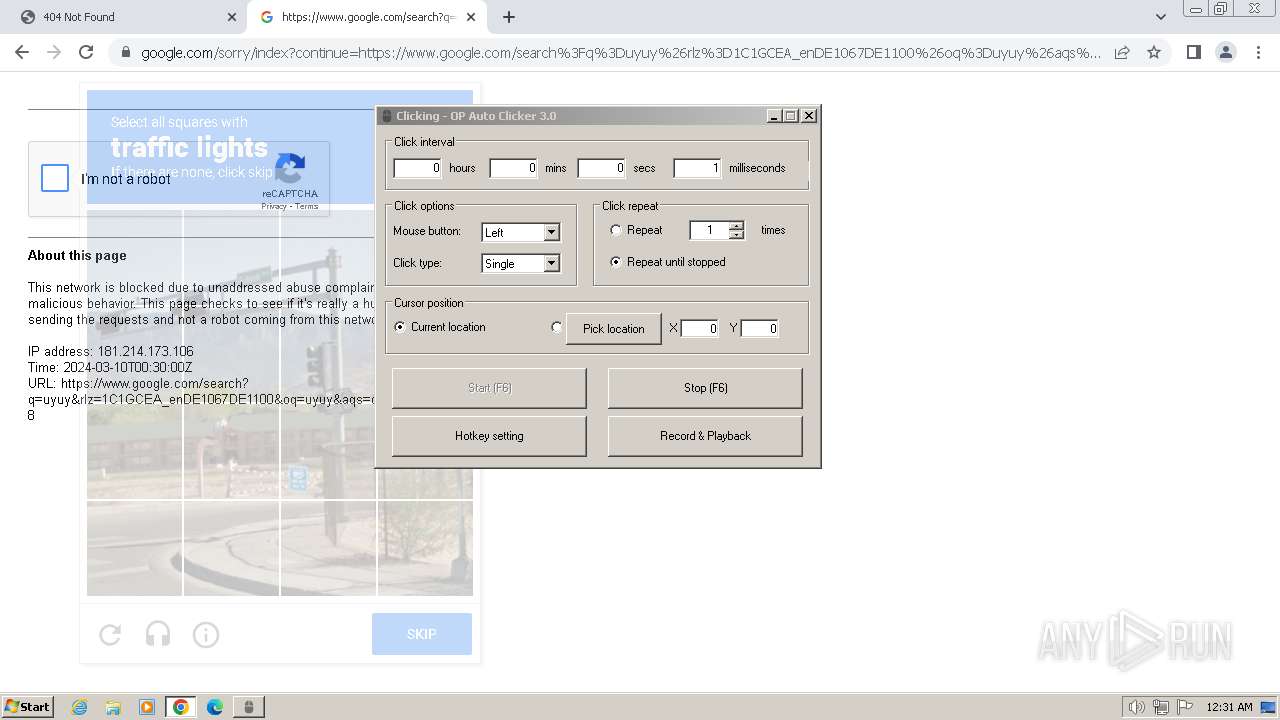Open the Mouse button dropdown

coord(521,232)
